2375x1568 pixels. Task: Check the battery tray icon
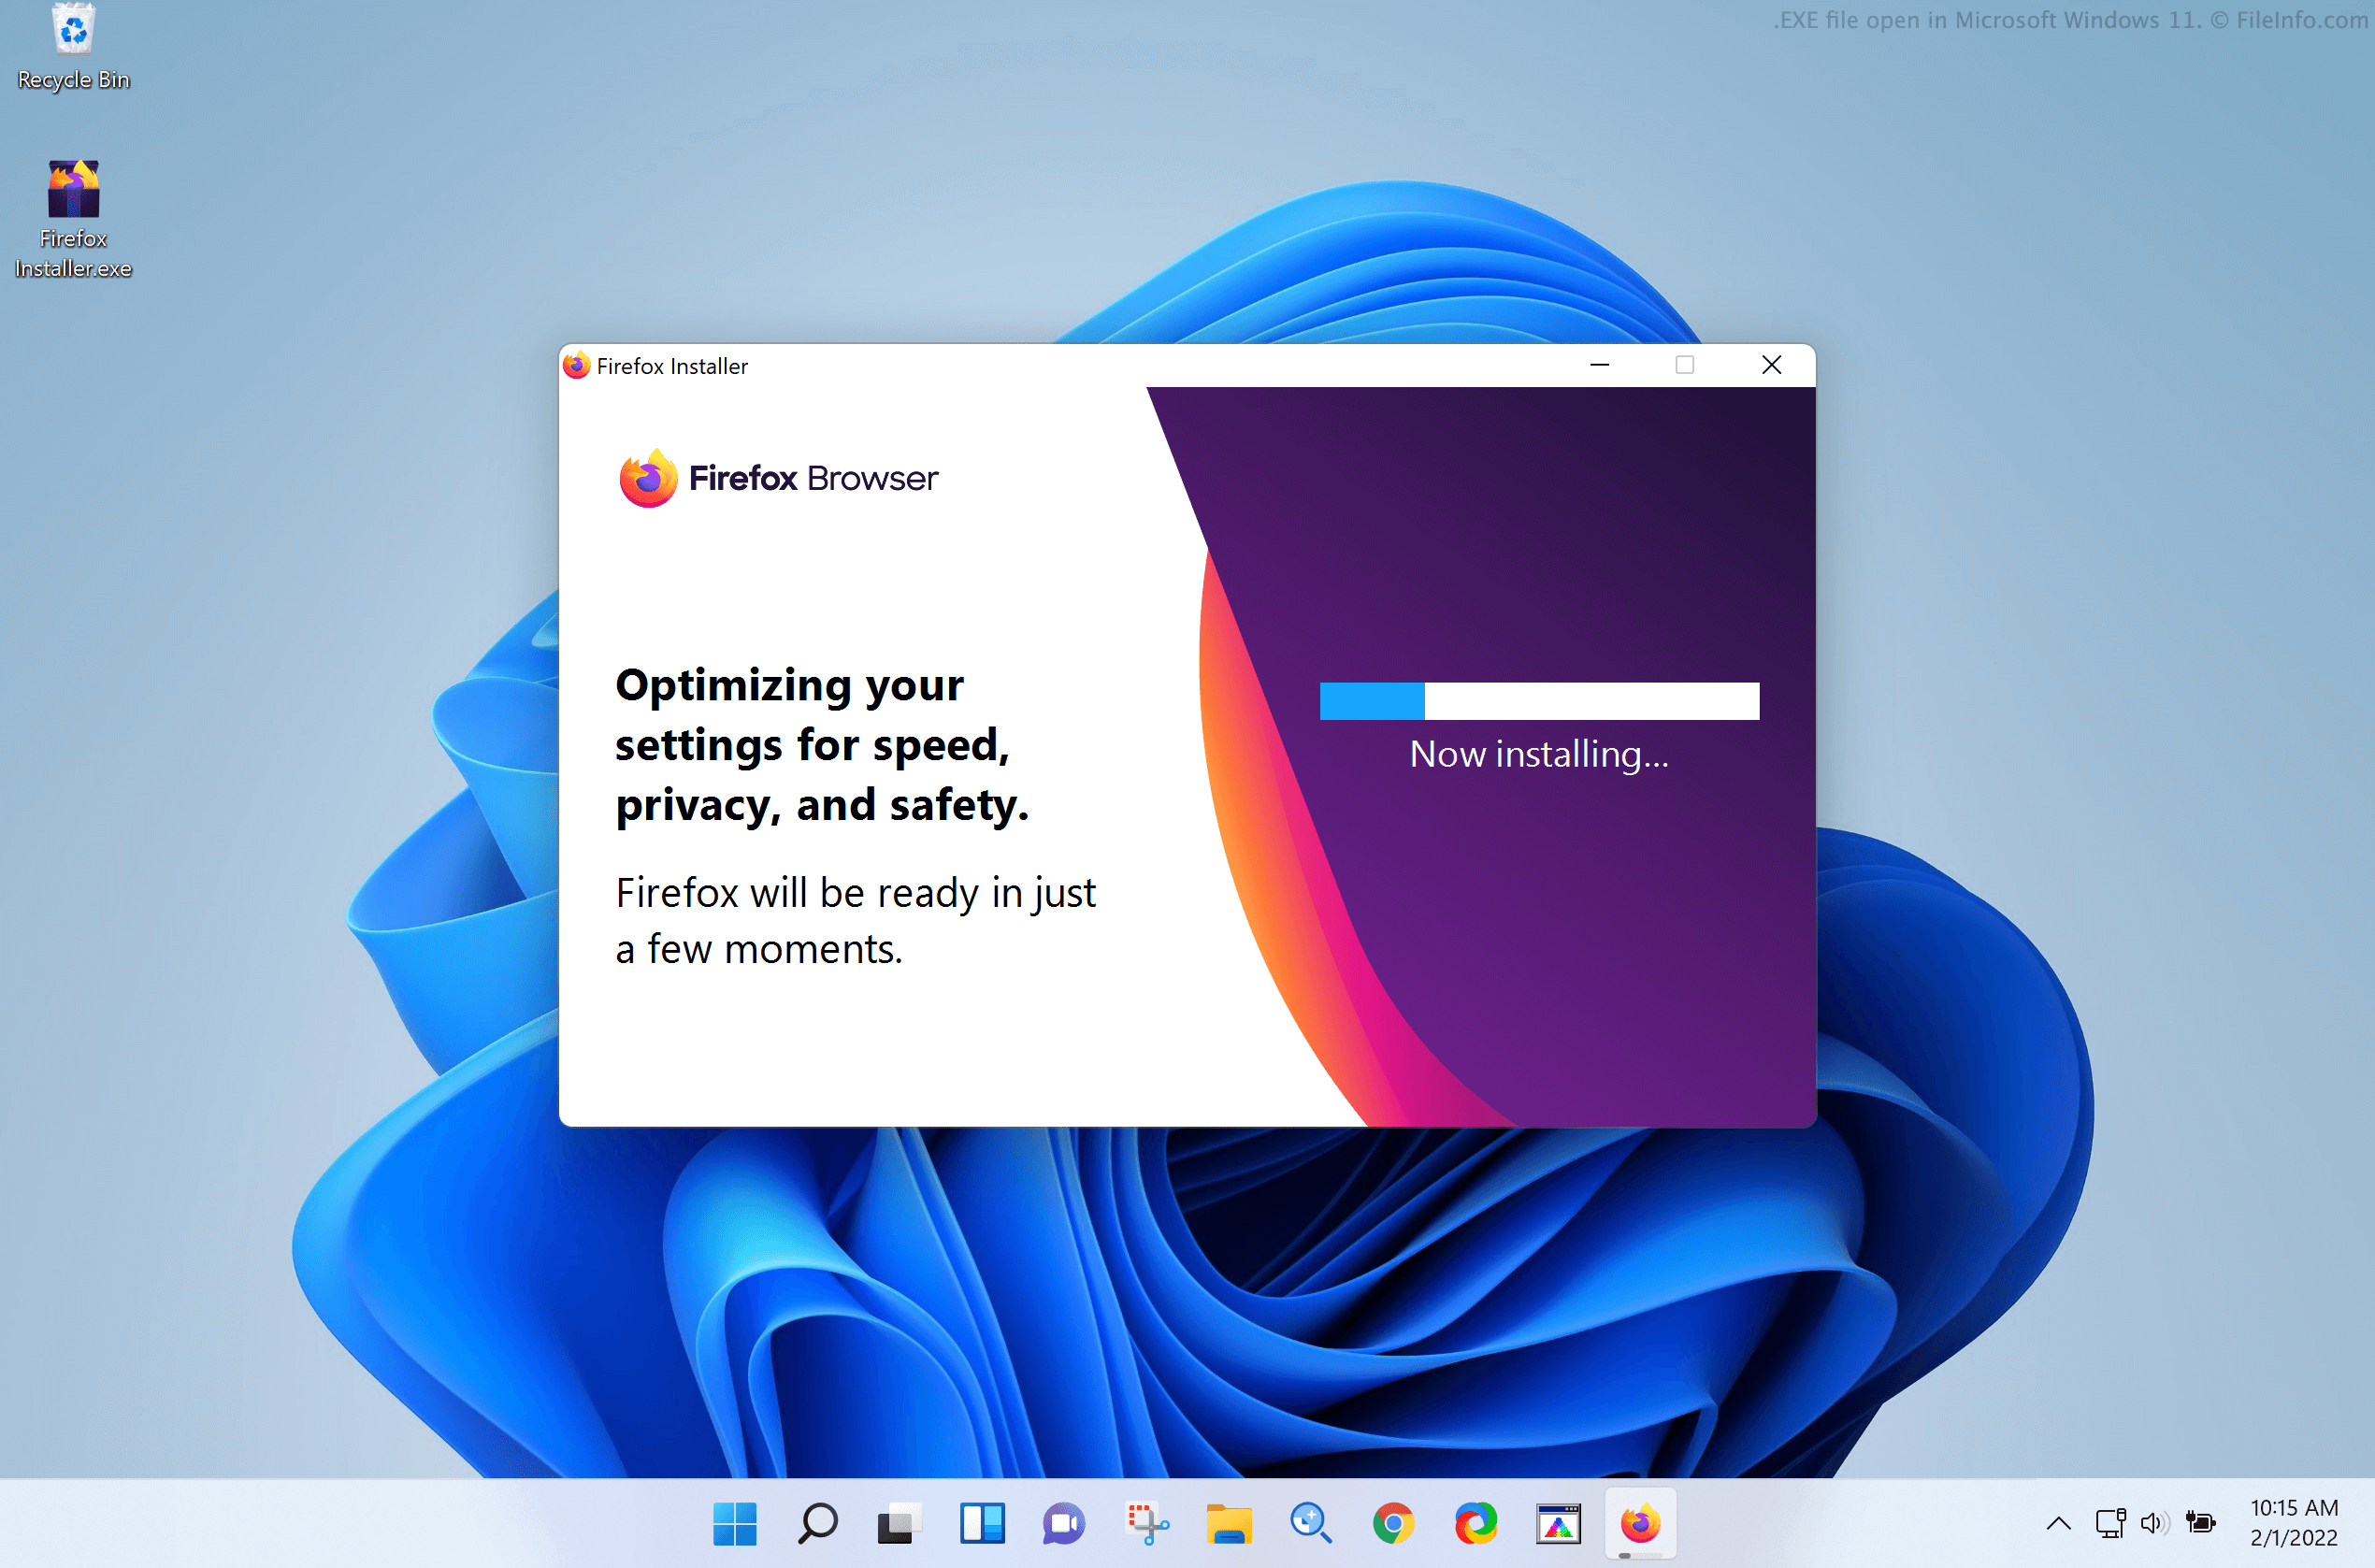pos(2201,1523)
